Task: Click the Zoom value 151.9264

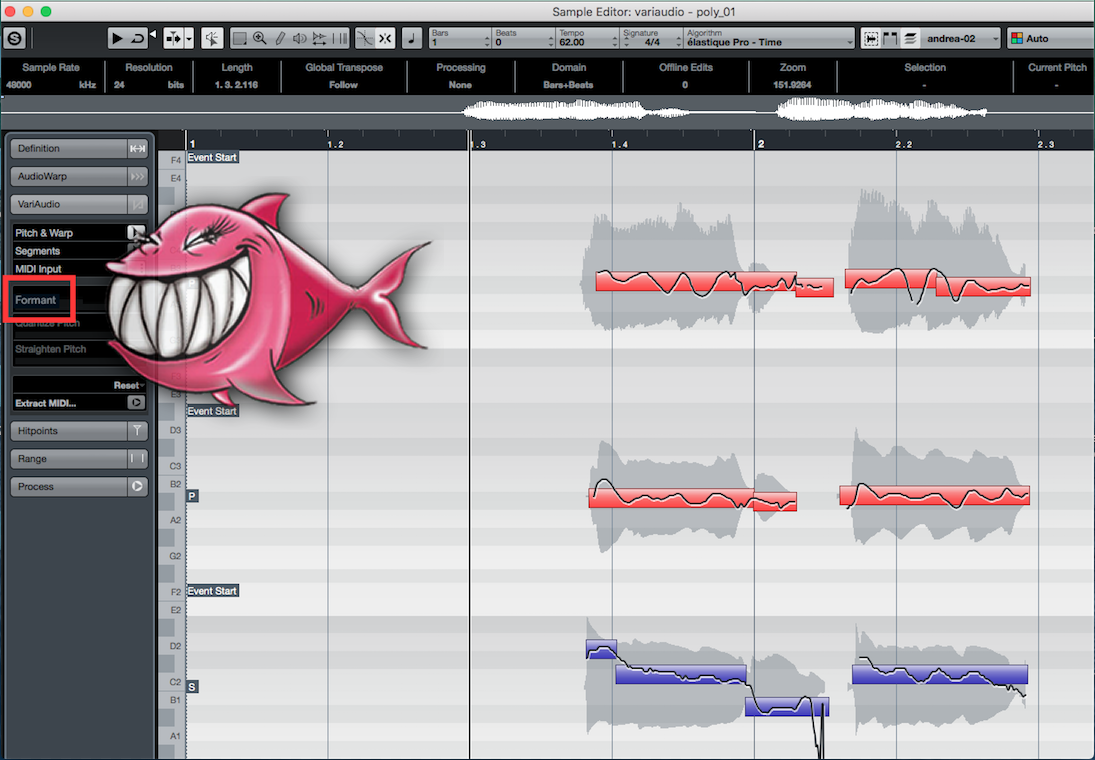Action: (793, 85)
